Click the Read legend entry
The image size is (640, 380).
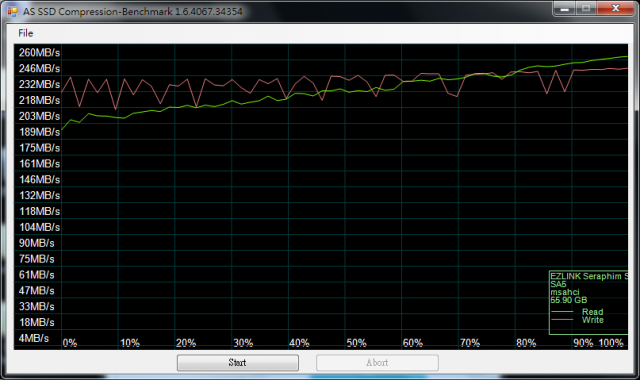(592, 312)
